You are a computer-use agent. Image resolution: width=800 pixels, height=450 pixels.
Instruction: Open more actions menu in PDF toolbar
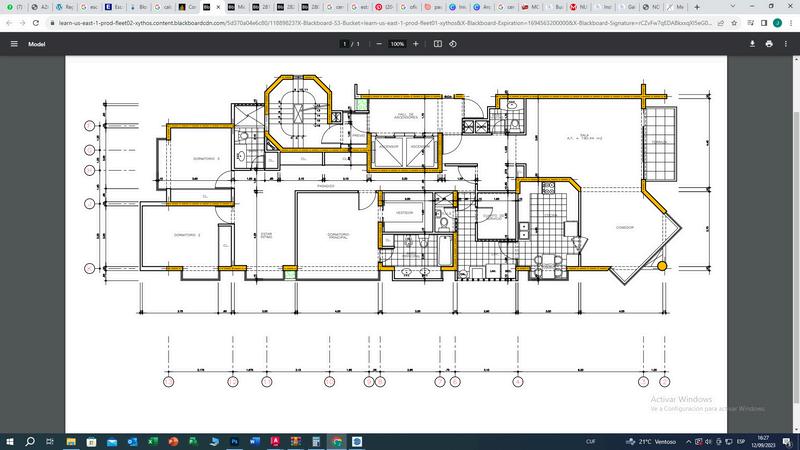pos(786,44)
